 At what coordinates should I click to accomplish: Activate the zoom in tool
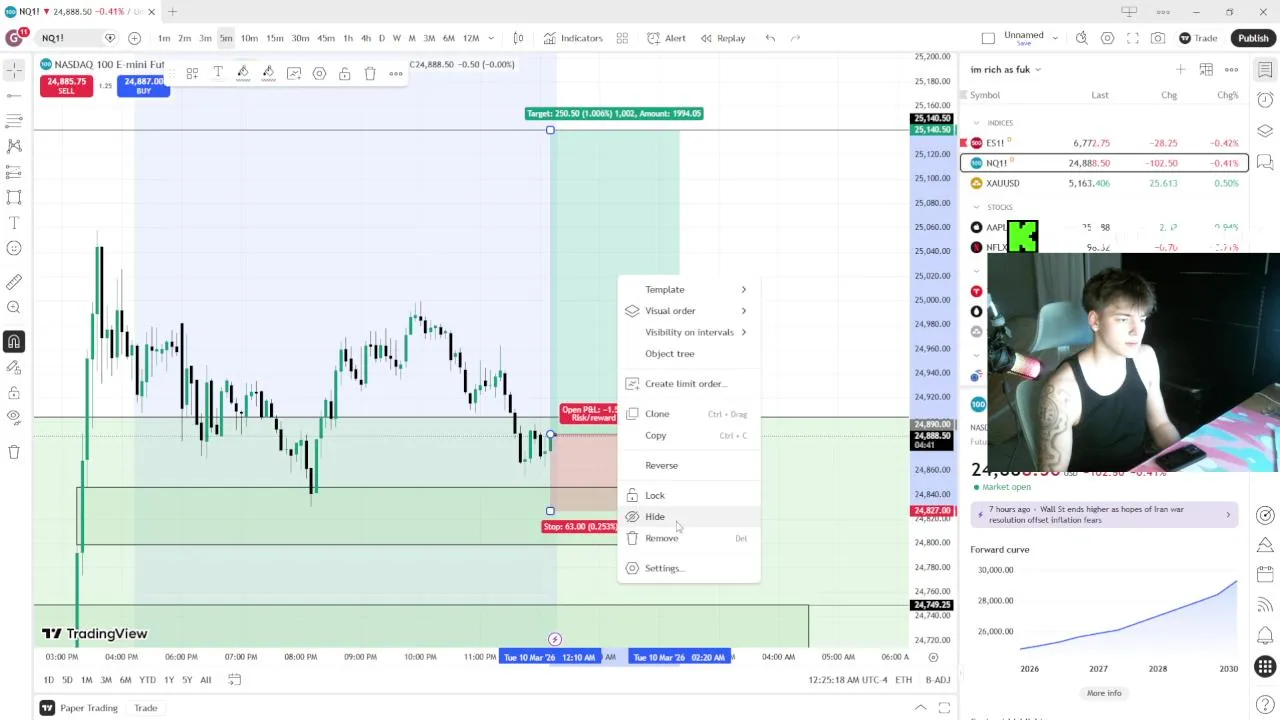[14, 308]
